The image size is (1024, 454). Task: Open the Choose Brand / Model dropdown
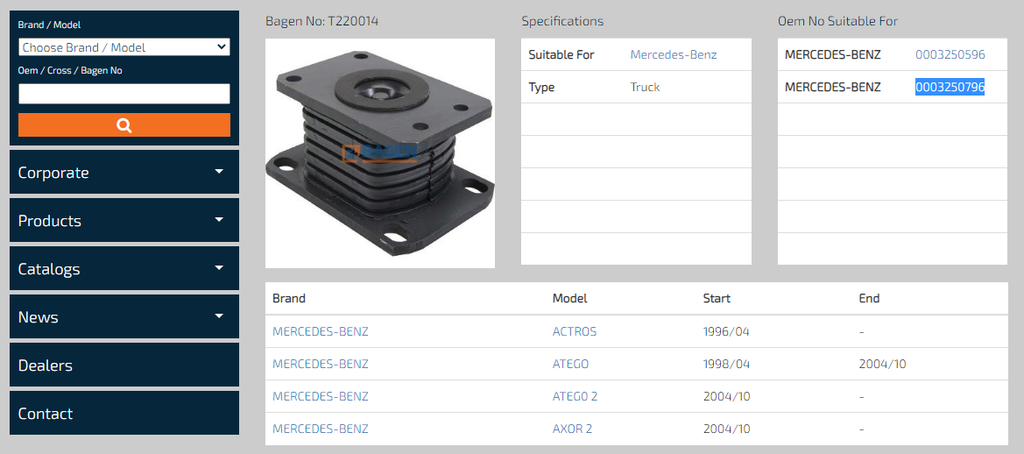124,47
